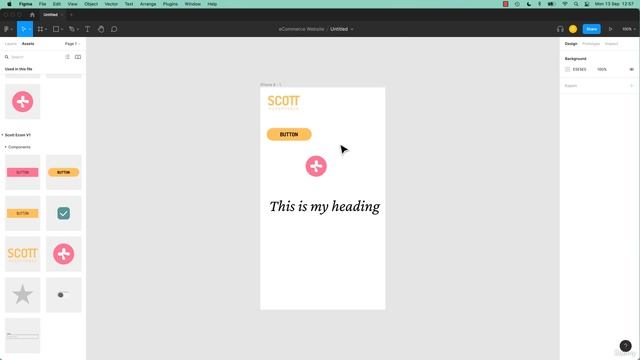This screenshot has height=360, width=640.
Task: Open the Arrange menu
Action: (x=148, y=4)
